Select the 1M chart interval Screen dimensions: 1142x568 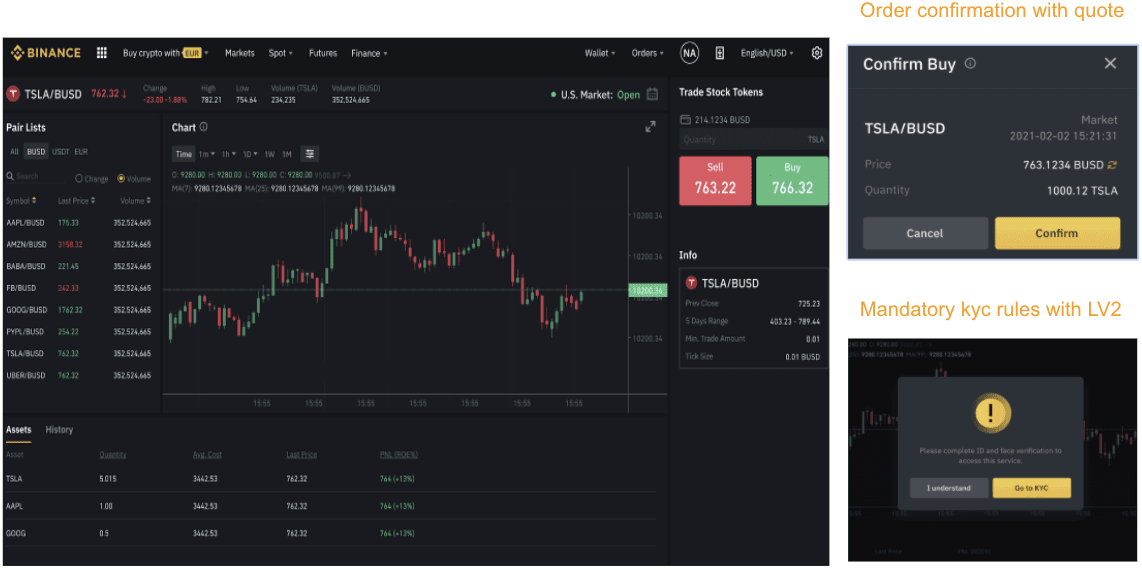[287, 154]
